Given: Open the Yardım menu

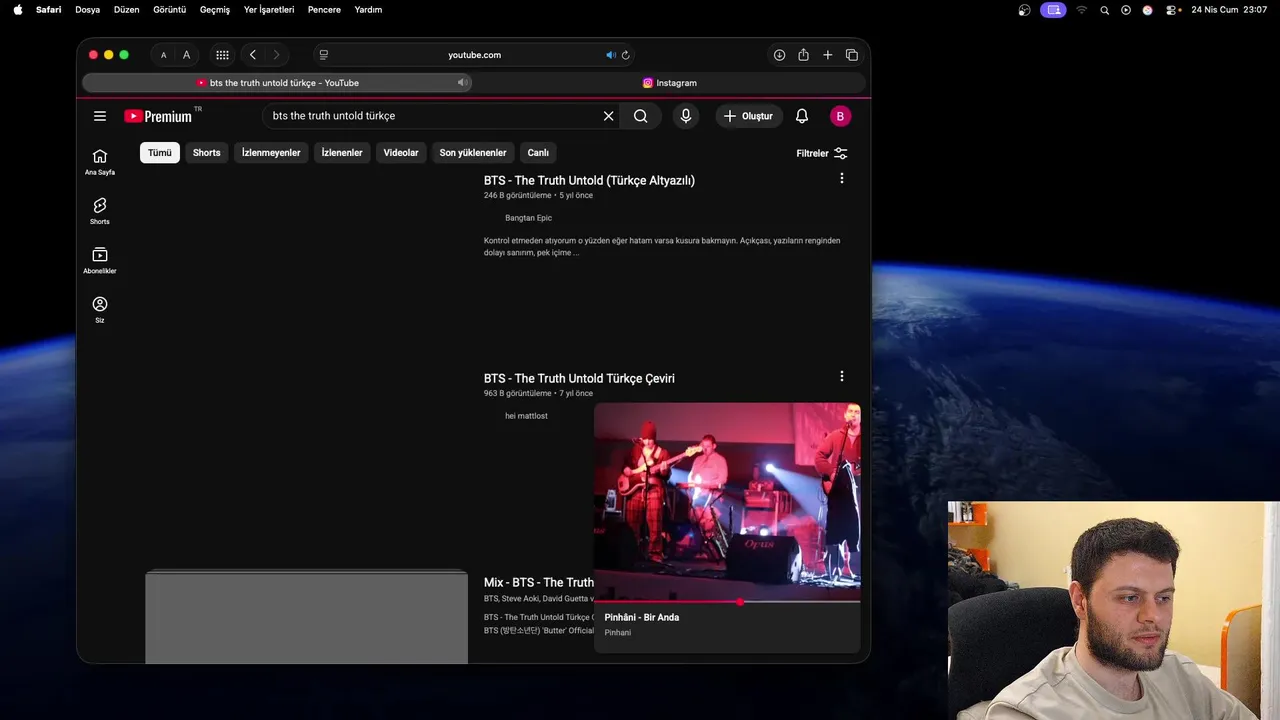Looking at the screenshot, I should pos(368,10).
